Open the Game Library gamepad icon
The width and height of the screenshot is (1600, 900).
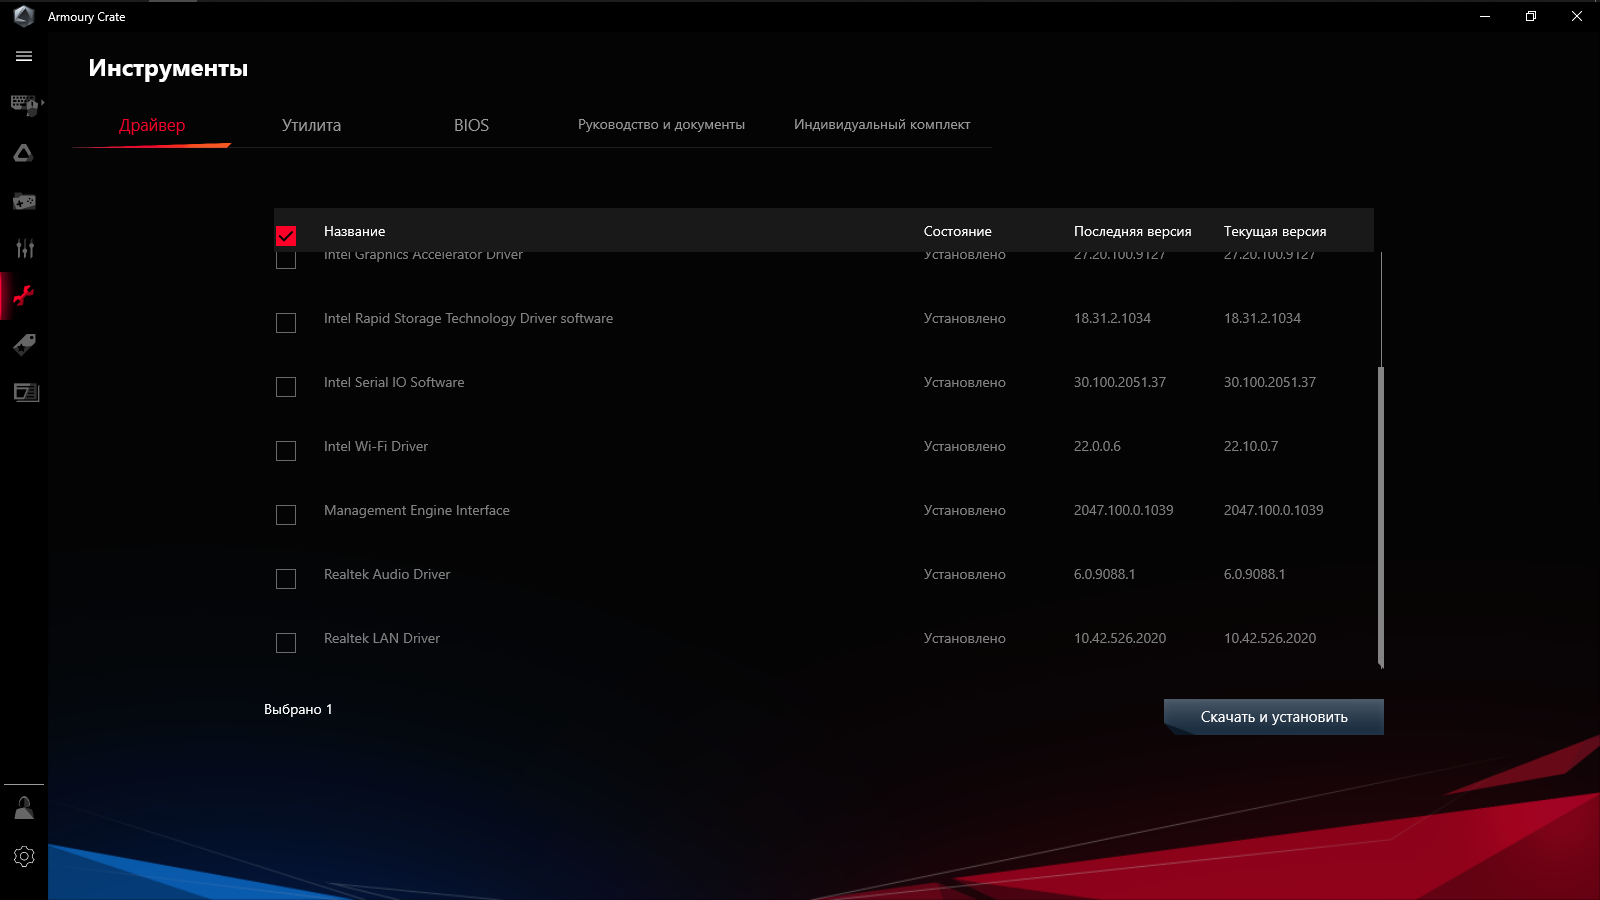tap(24, 201)
